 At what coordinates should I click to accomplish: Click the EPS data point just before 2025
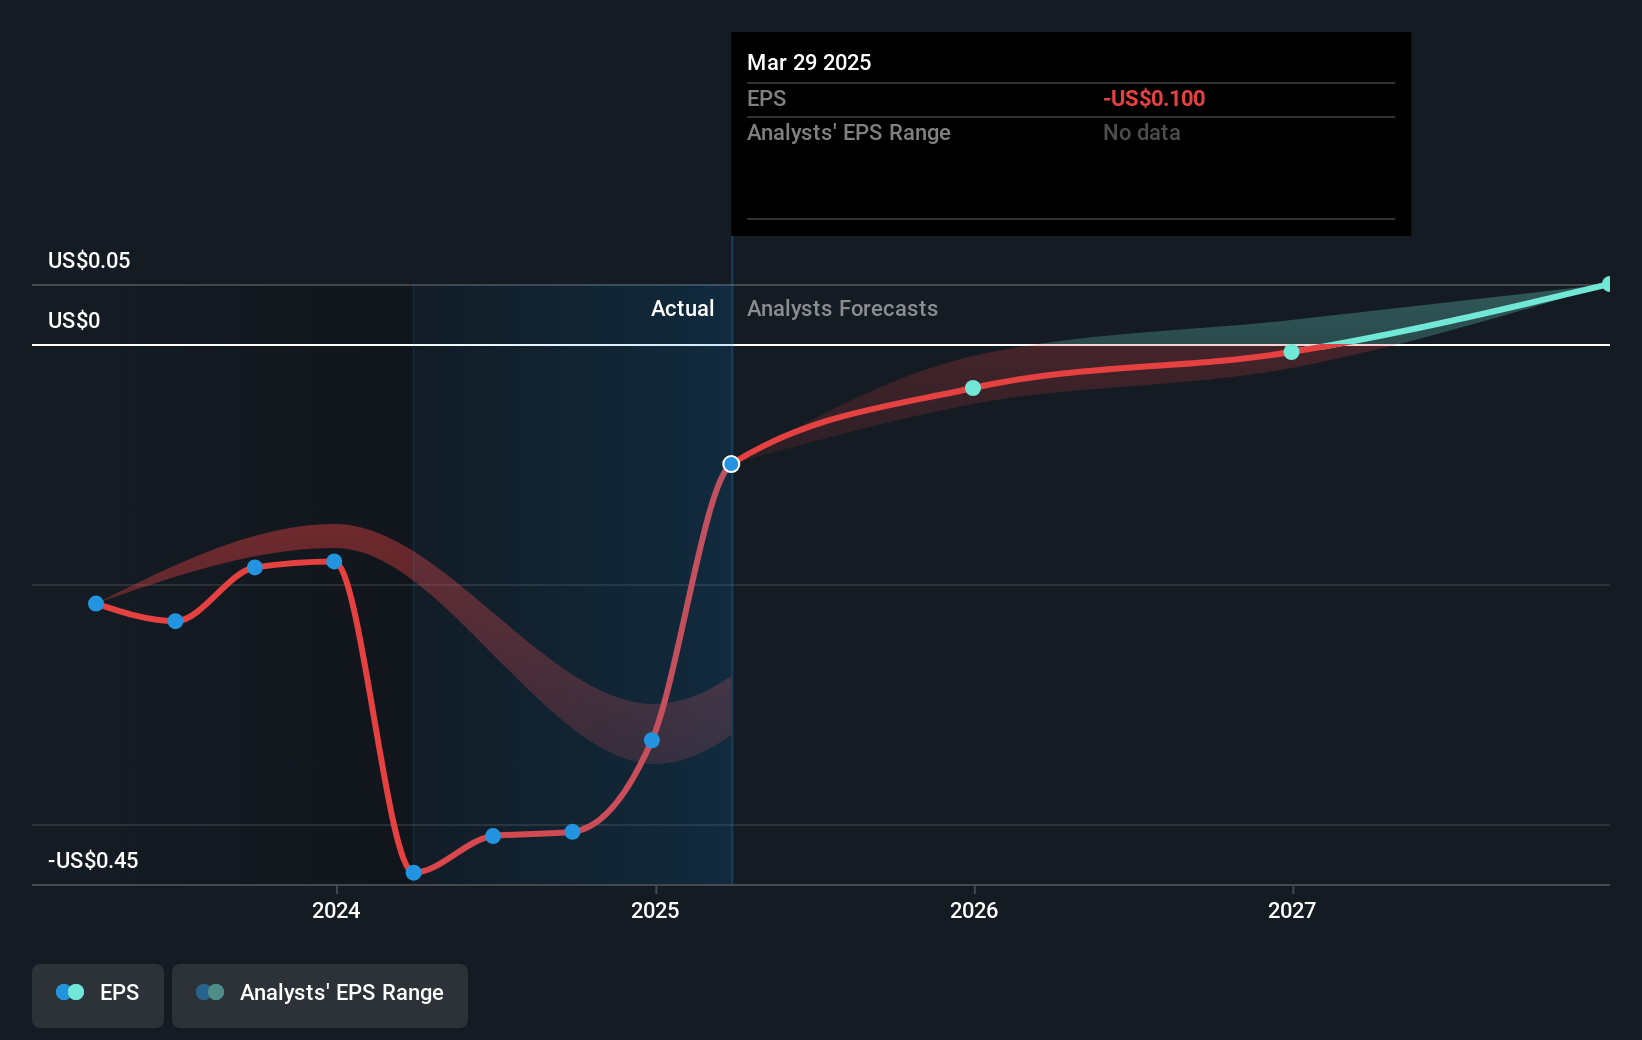(652, 740)
